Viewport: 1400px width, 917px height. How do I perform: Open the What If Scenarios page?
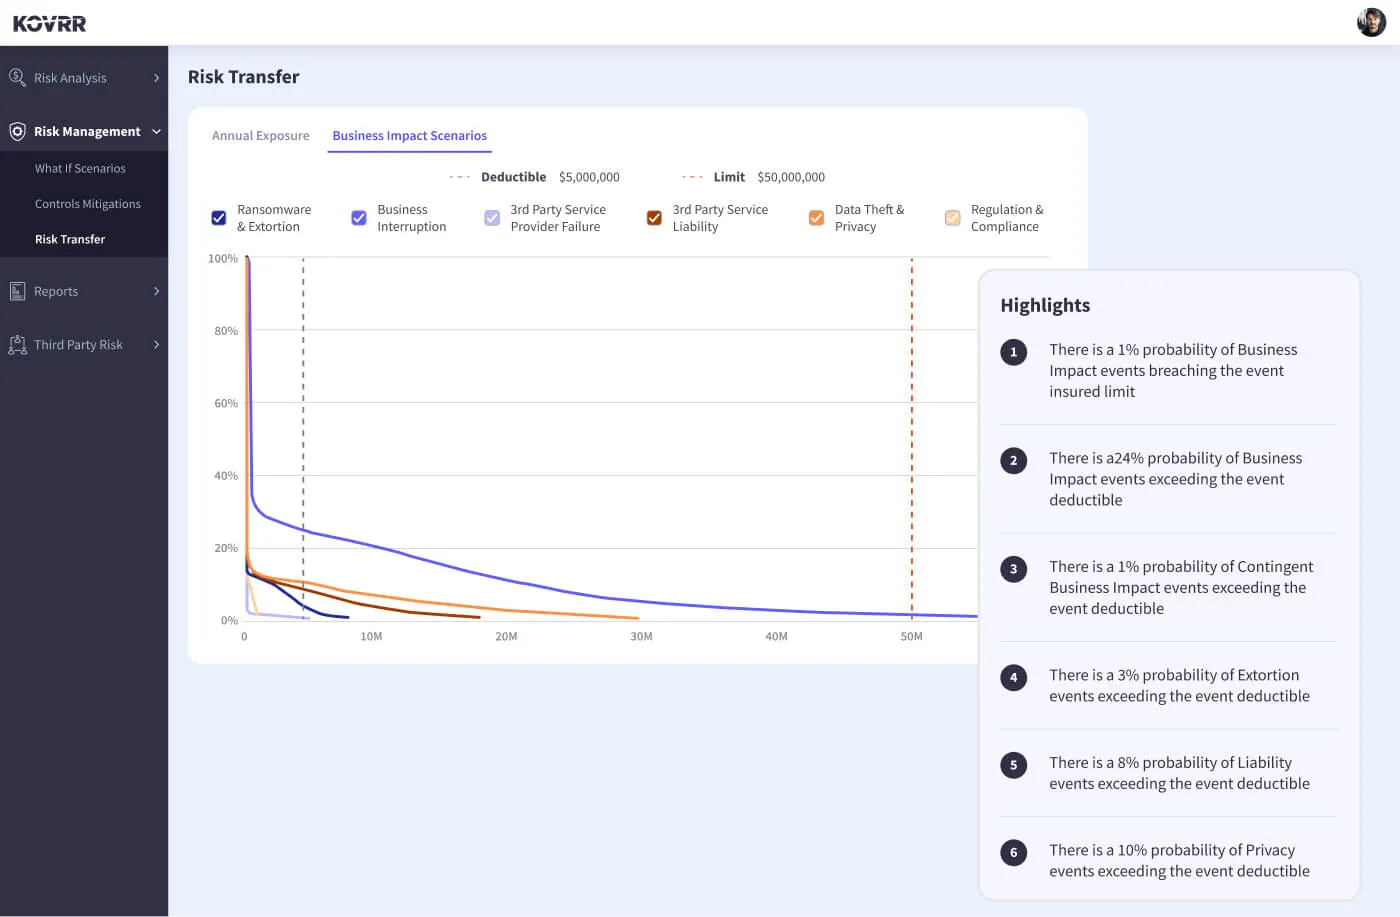(x=81, y=168)
